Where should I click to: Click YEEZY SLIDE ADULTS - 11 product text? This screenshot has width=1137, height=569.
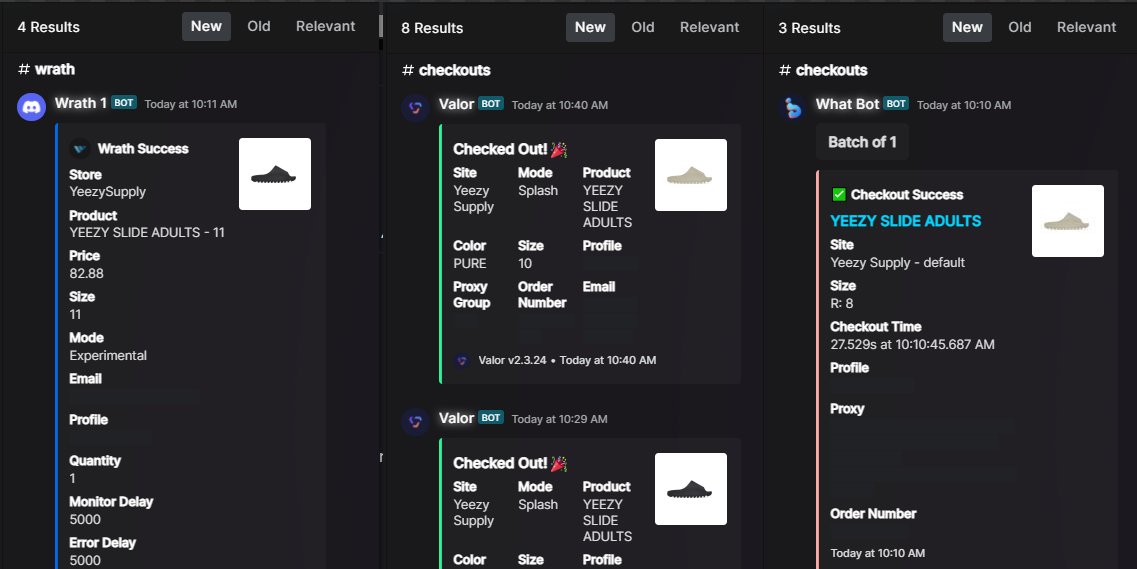[x=147, y=233]
